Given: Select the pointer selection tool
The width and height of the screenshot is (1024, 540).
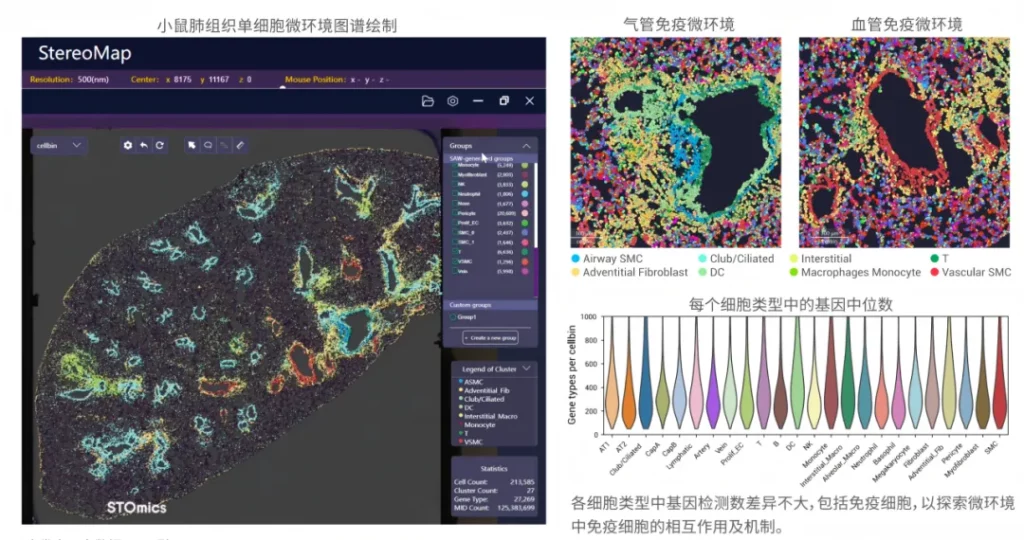Looking at the screenshot, I should (x=192, y=145).
